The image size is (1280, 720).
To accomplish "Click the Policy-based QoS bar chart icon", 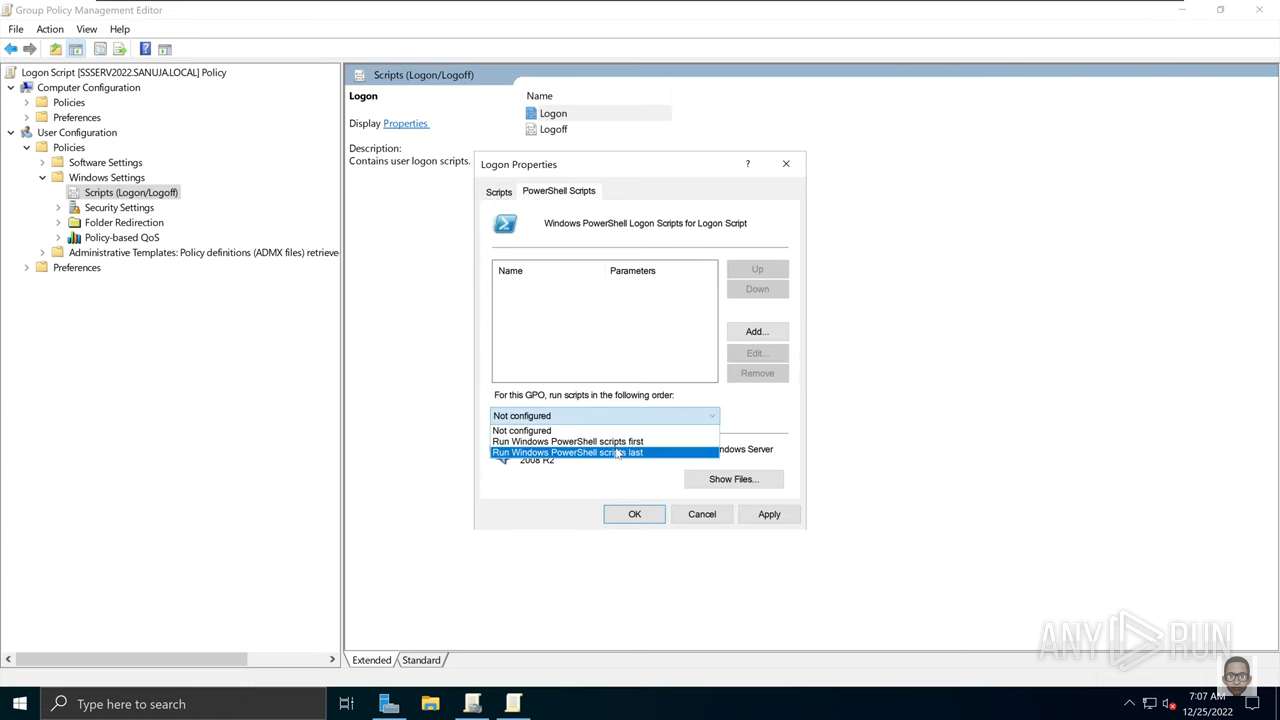I will click(74, 237).
